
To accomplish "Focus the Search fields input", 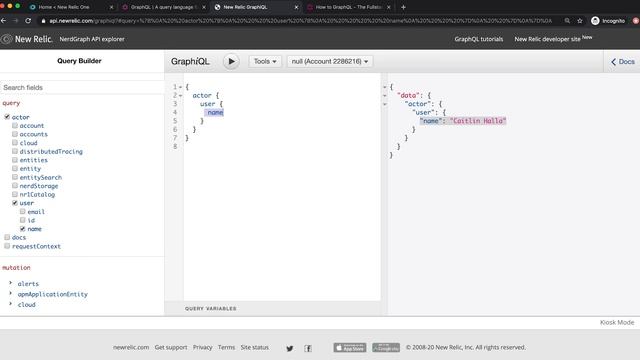I will tap(82, 87).
